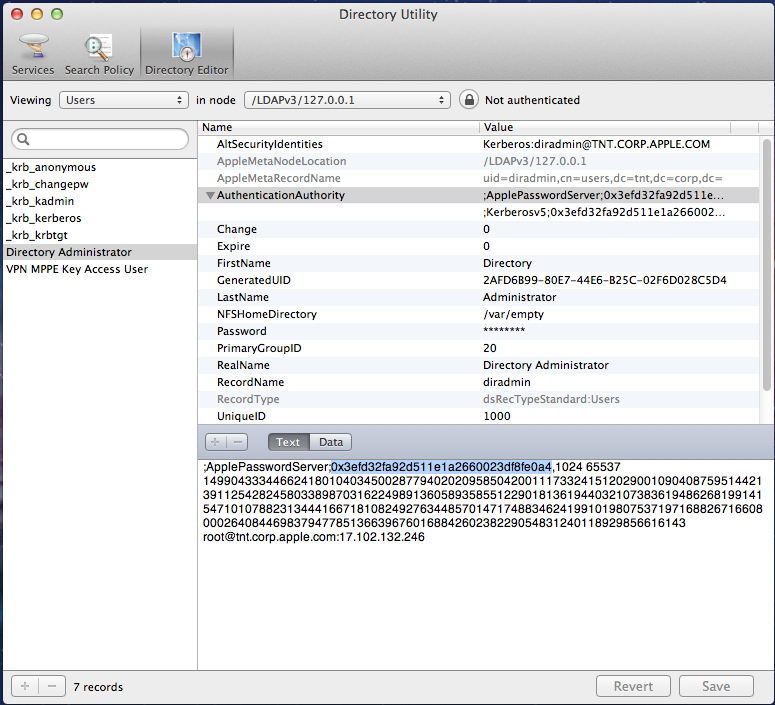Screen dimensions: 775x705
Task: Click the attribute table vertical scrollbar
Action: click(767, 264)
